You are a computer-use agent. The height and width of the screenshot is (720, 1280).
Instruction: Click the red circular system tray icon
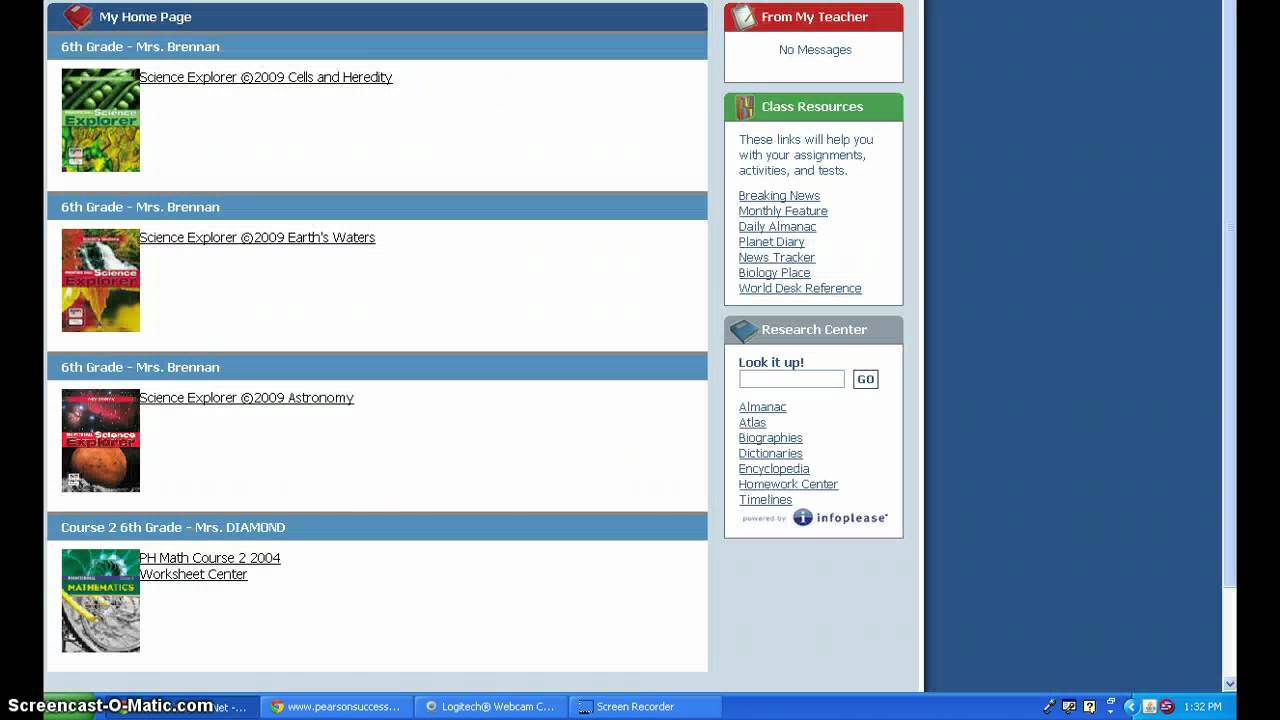coord(1166,706)
